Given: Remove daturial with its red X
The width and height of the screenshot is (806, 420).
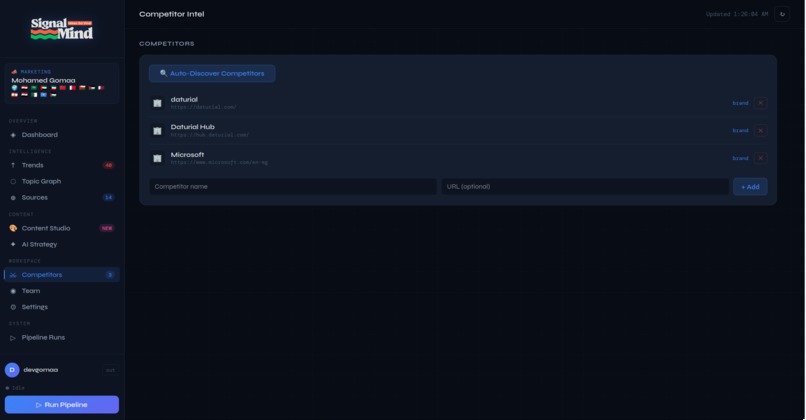Looking at the screenshot, I should 760,103.
